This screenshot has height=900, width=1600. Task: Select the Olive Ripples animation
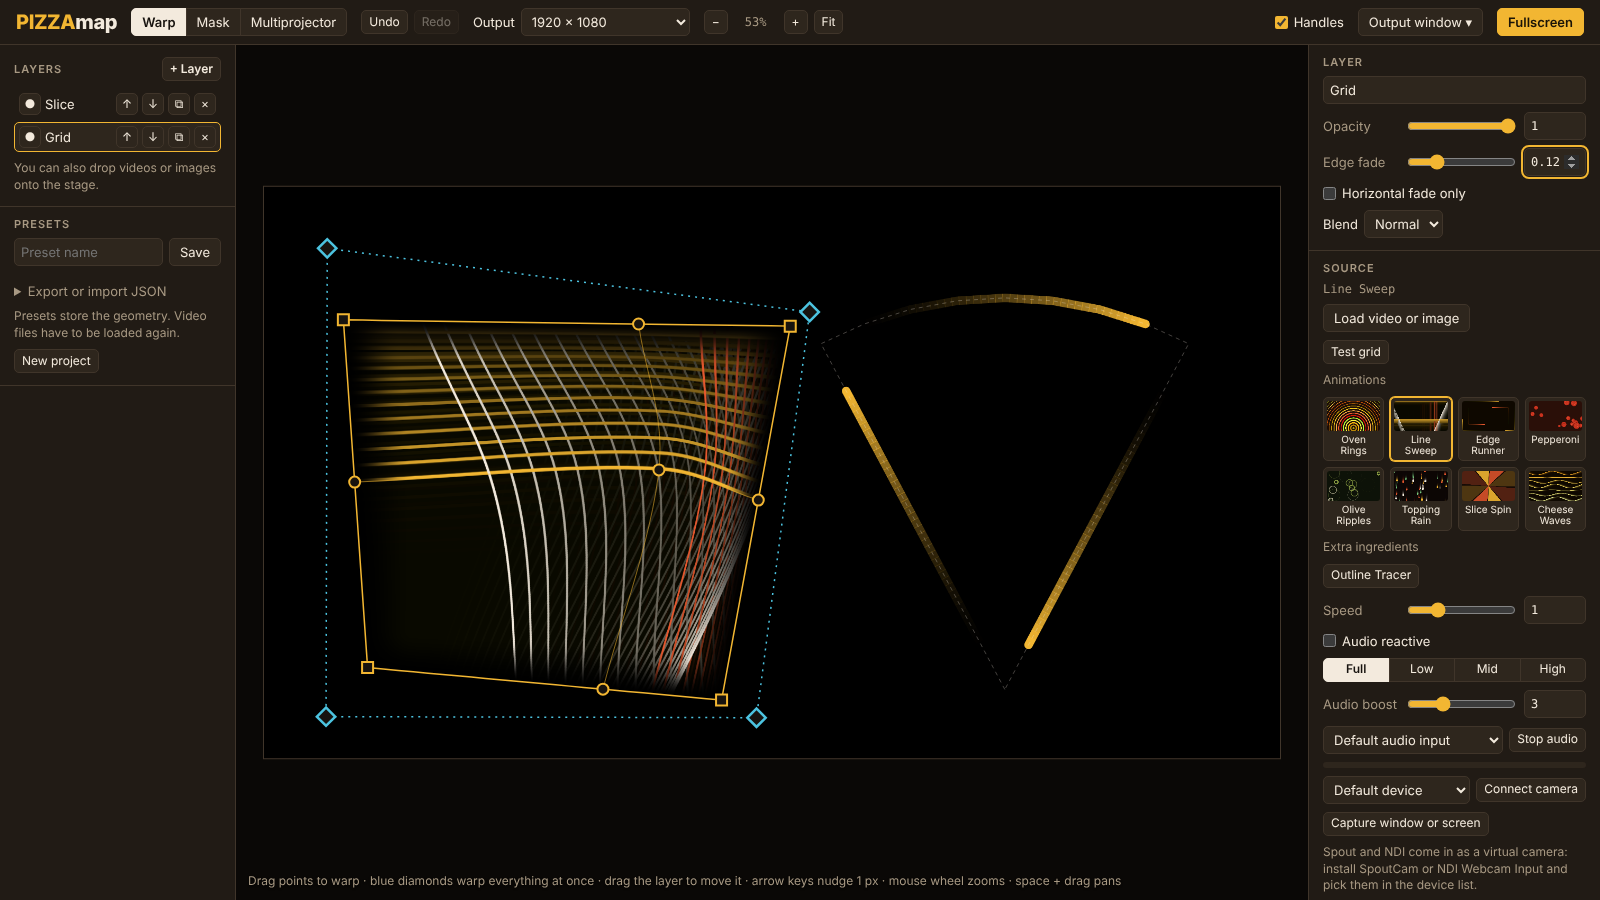coord(1353,499)
